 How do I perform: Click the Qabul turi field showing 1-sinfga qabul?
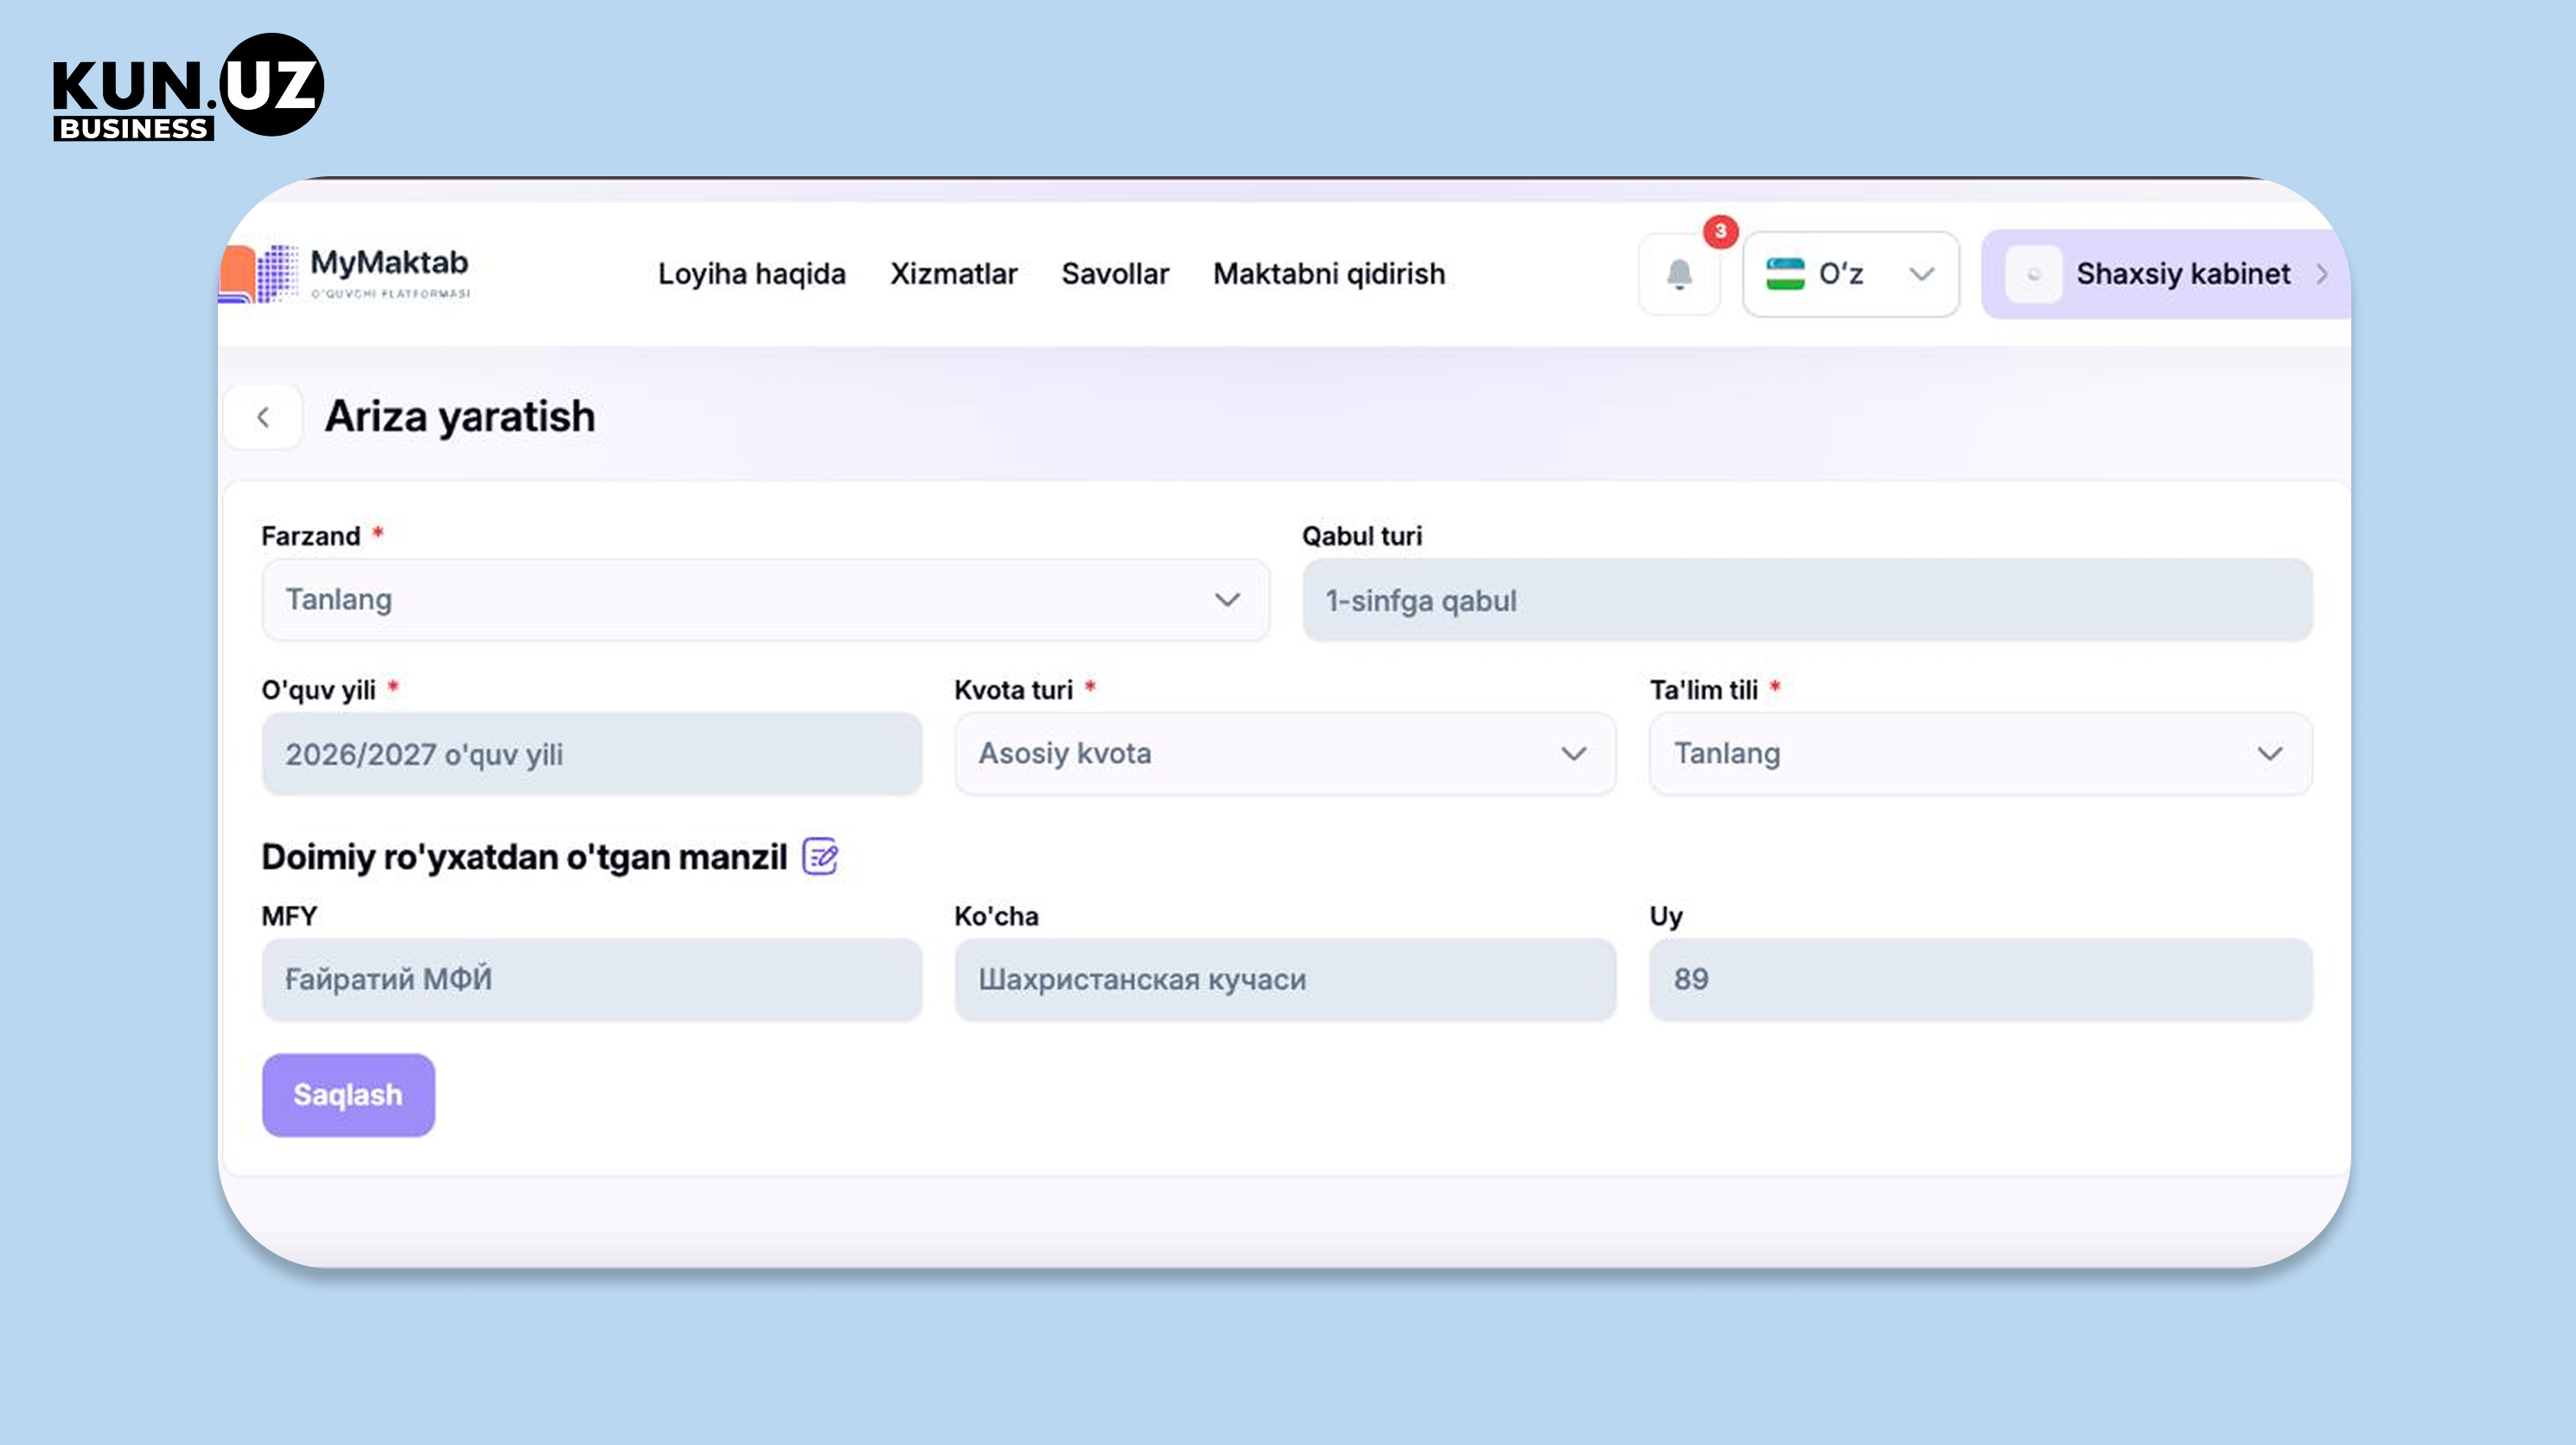[1807, 601]
